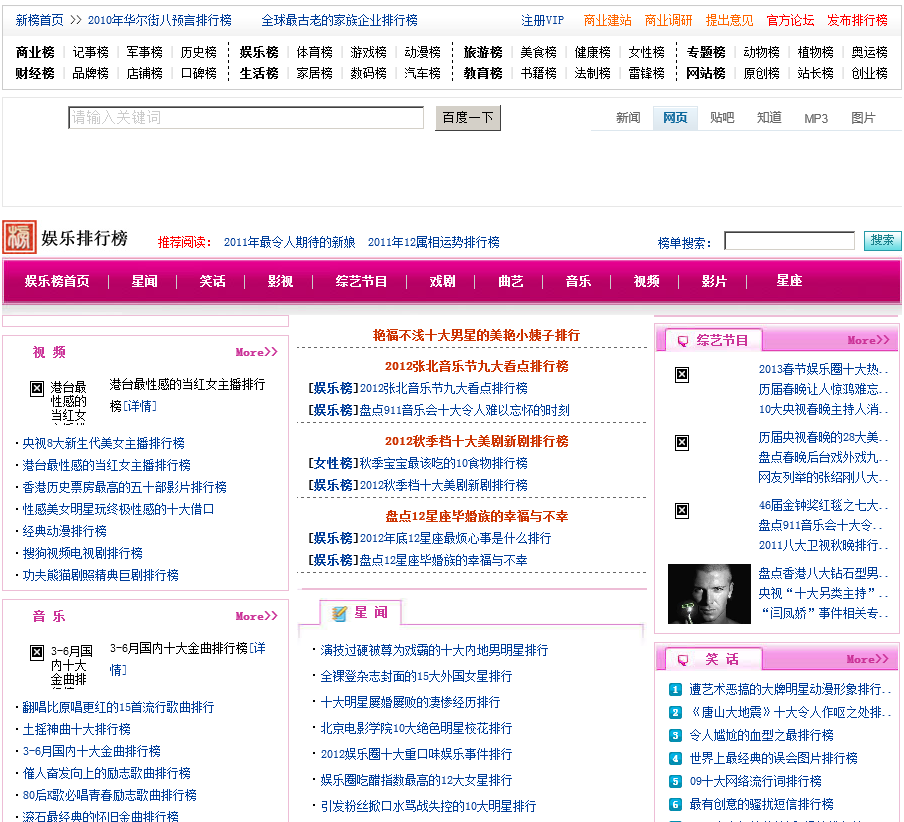Expand More>> in the 笑话 panel
The image size is (904, 822).
coord(868,659)
